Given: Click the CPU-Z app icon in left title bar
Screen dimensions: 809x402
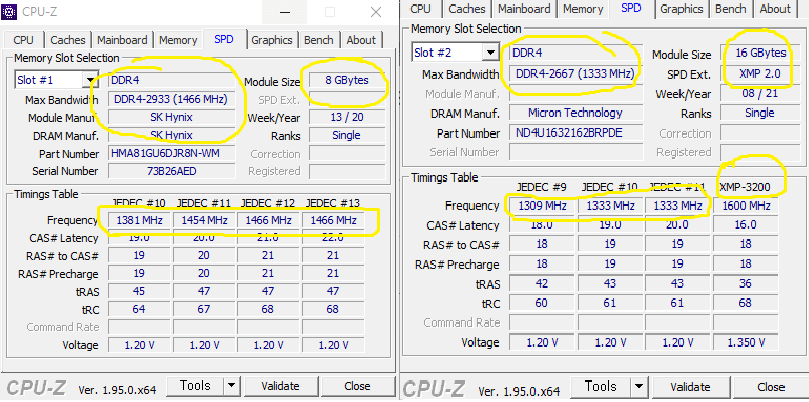Looking at the screenshot, I should click(x=11, y=12).
